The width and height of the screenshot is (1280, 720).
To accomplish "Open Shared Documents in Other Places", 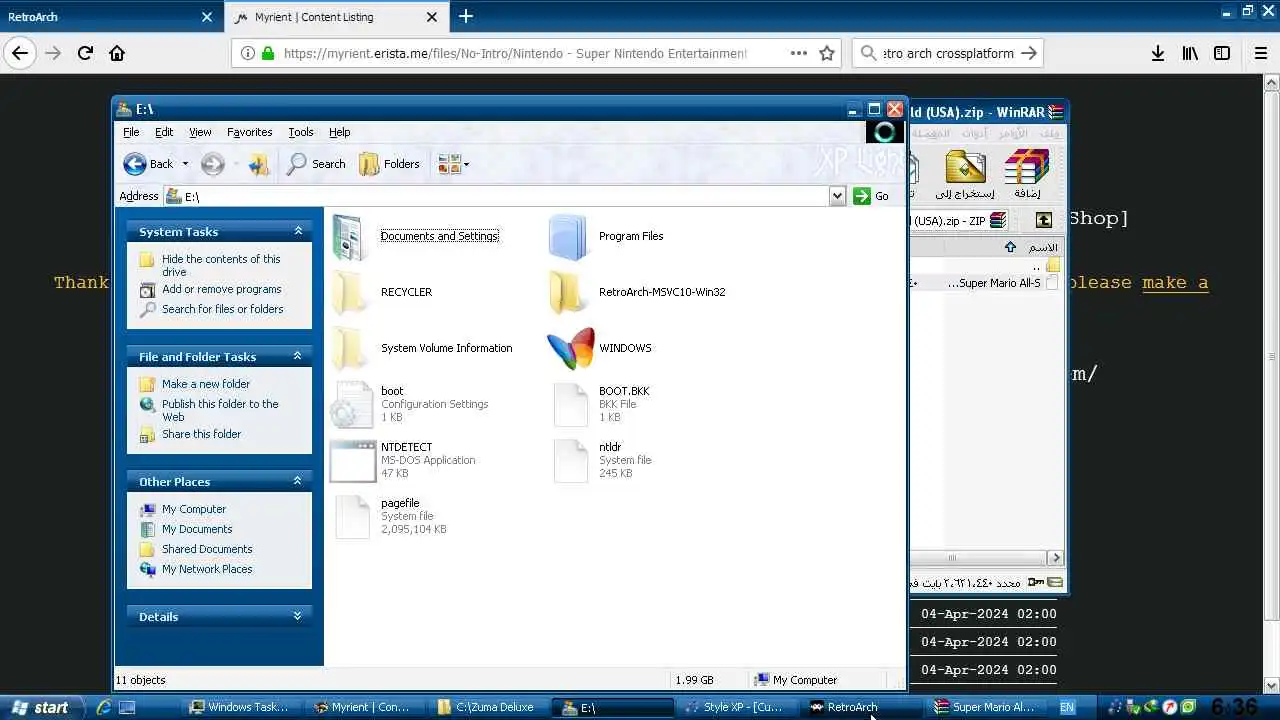I will pos(207,549).
